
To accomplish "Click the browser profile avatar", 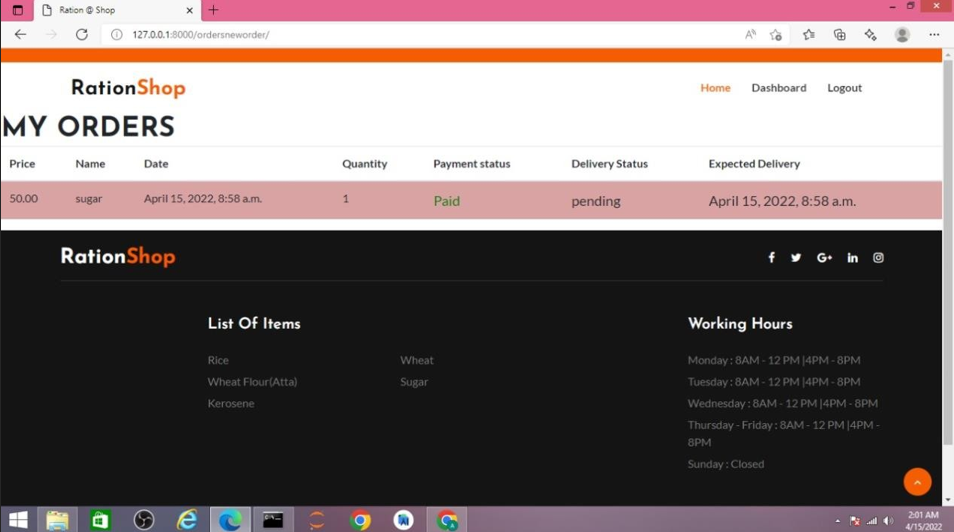I will [x=902, y=34].
